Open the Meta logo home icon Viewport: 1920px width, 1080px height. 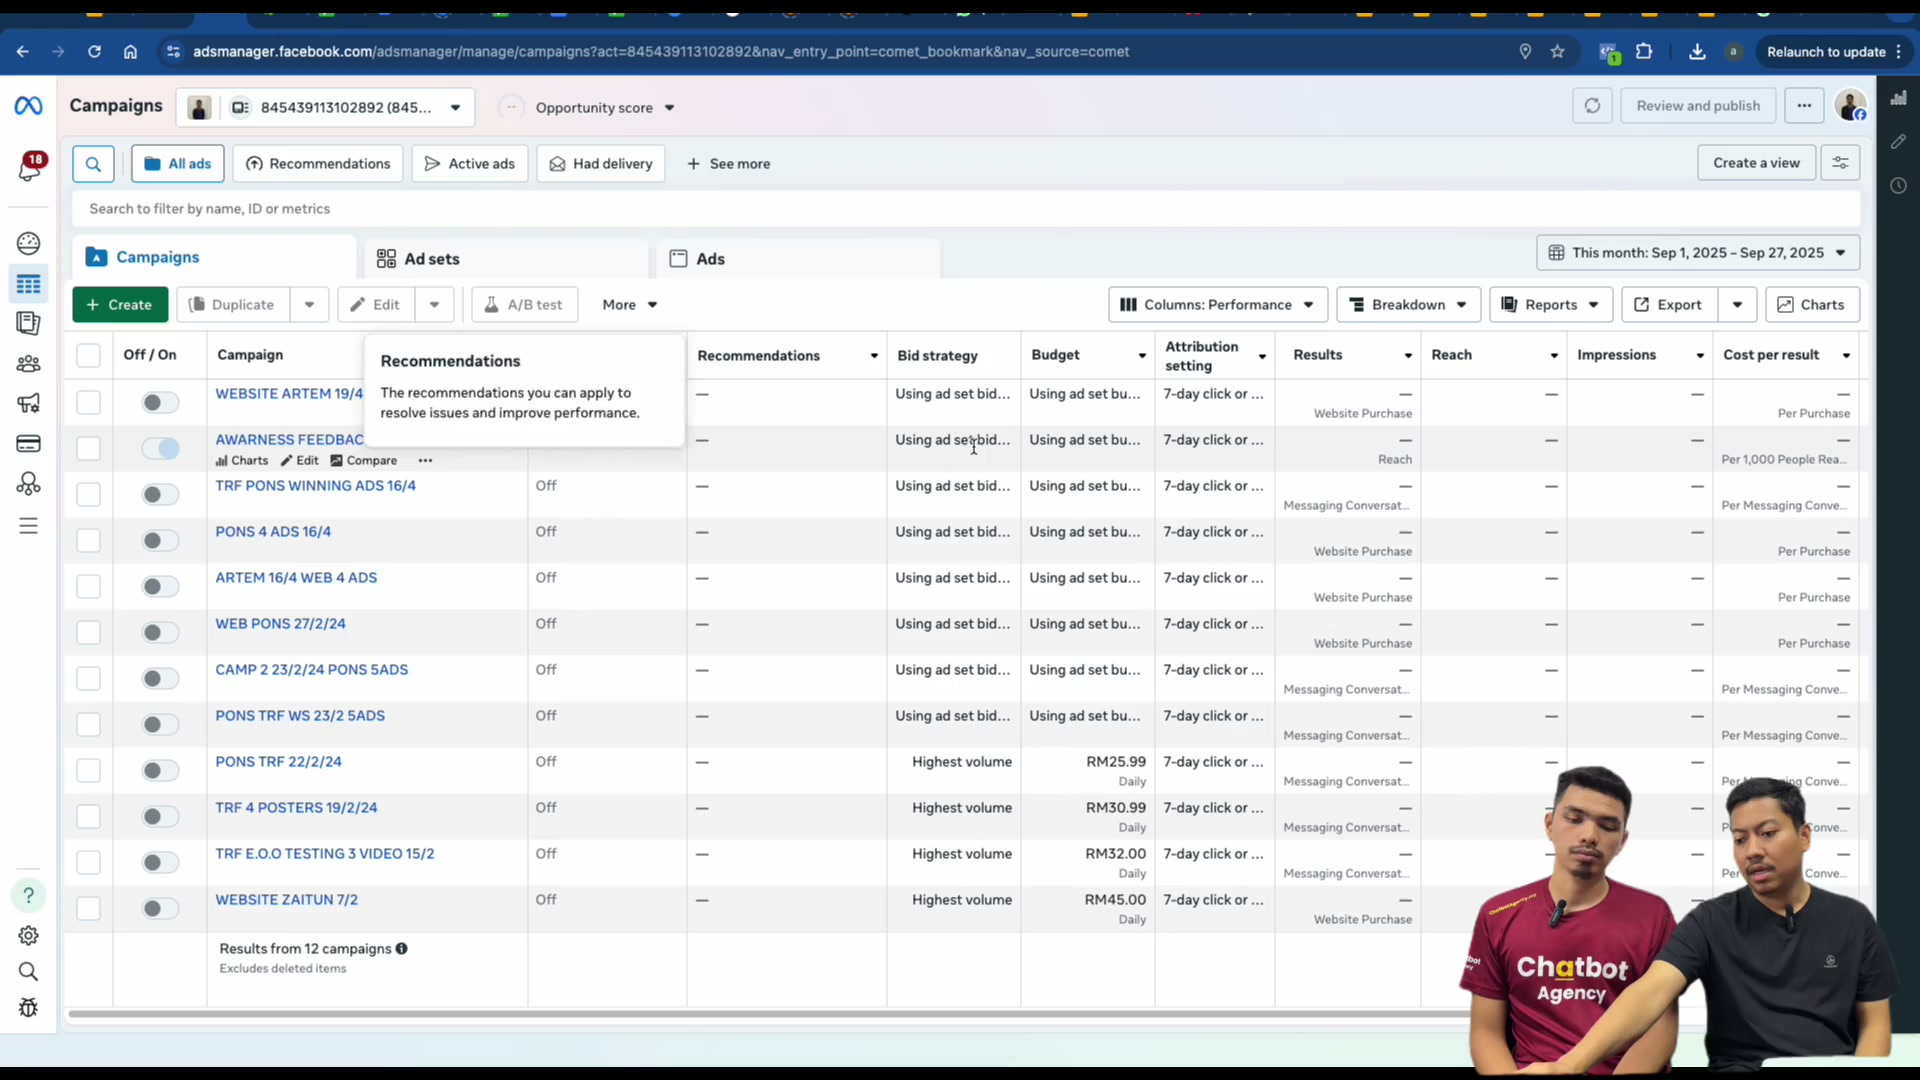28,105
